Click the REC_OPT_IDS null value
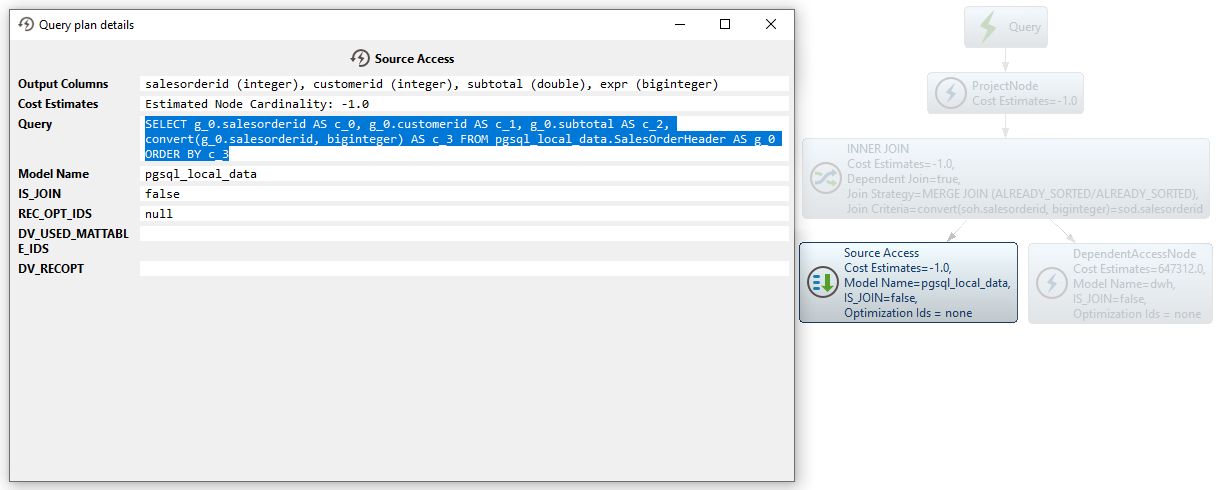 coord(464,214)
